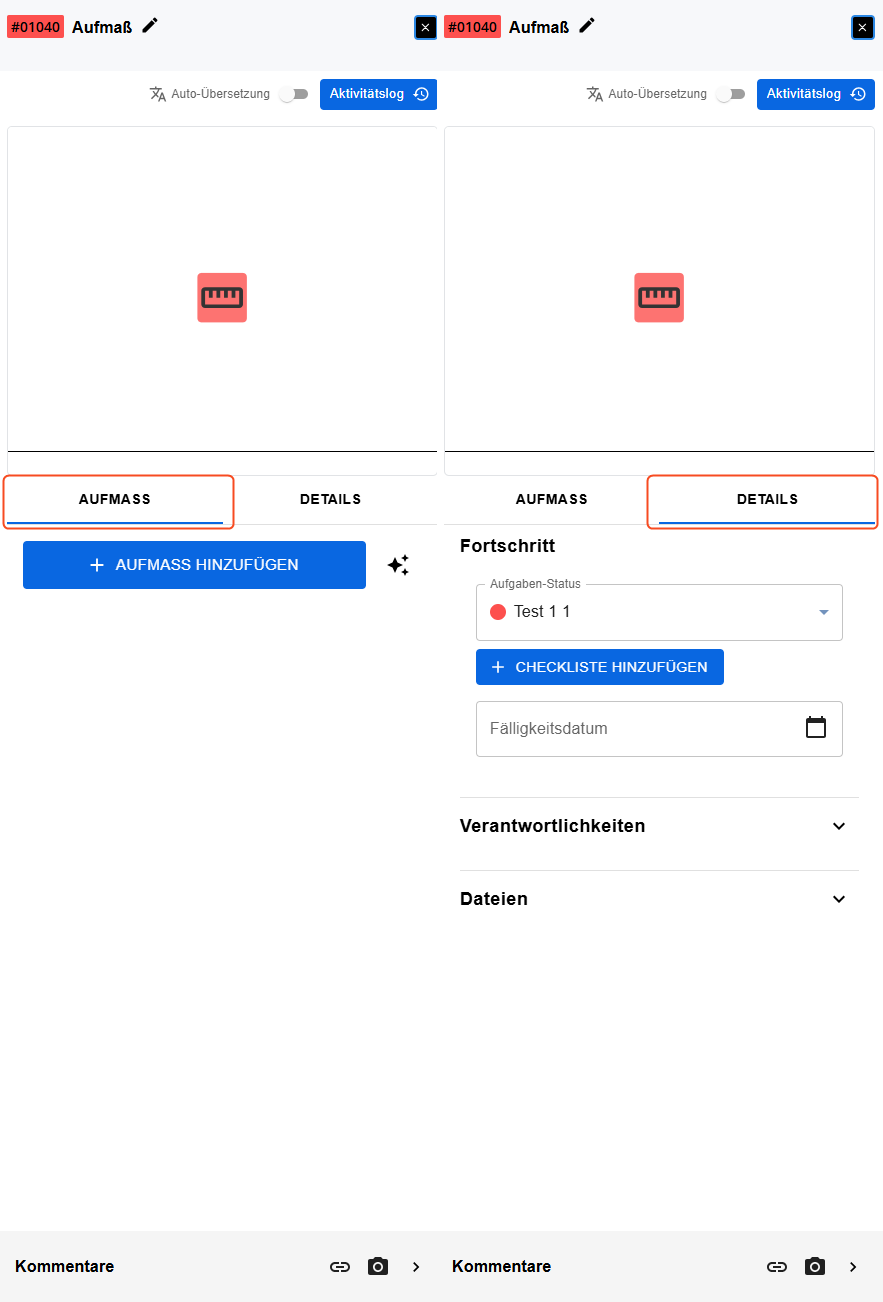Click the pencil edit icon in left panel header
This screenshot has width=883, height=1302.
coord(150,26)
